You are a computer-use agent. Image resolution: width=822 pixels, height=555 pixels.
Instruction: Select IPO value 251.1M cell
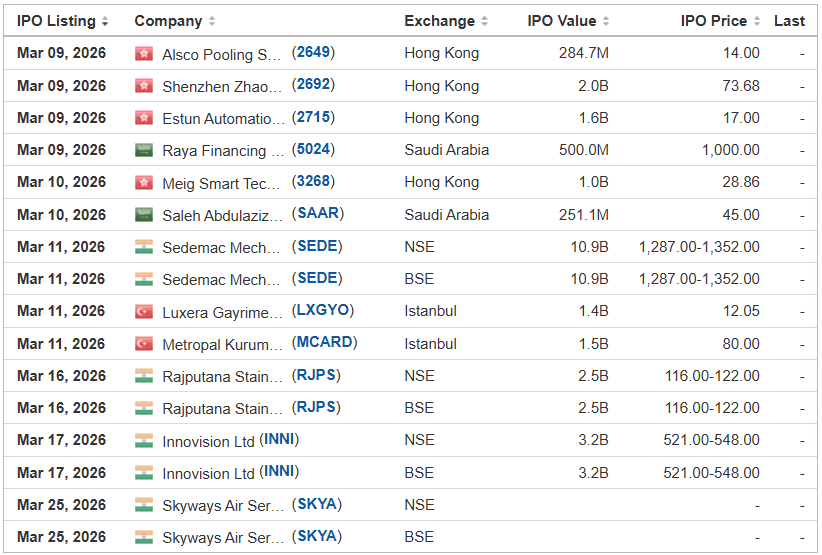(x=583, y=215)
